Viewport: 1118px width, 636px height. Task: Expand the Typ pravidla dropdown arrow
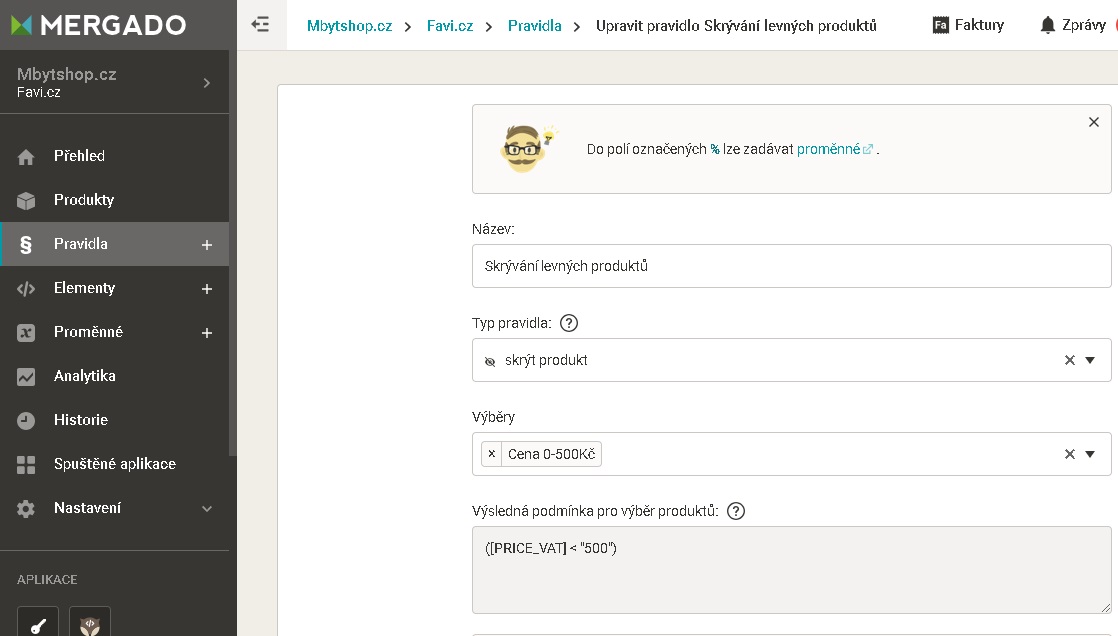[x=1089, y=360]
